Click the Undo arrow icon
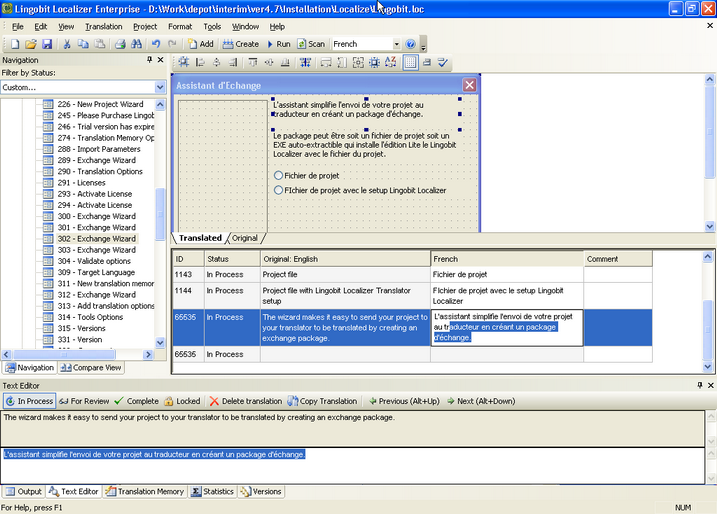The image size is (717, 514). pos(155,44)
